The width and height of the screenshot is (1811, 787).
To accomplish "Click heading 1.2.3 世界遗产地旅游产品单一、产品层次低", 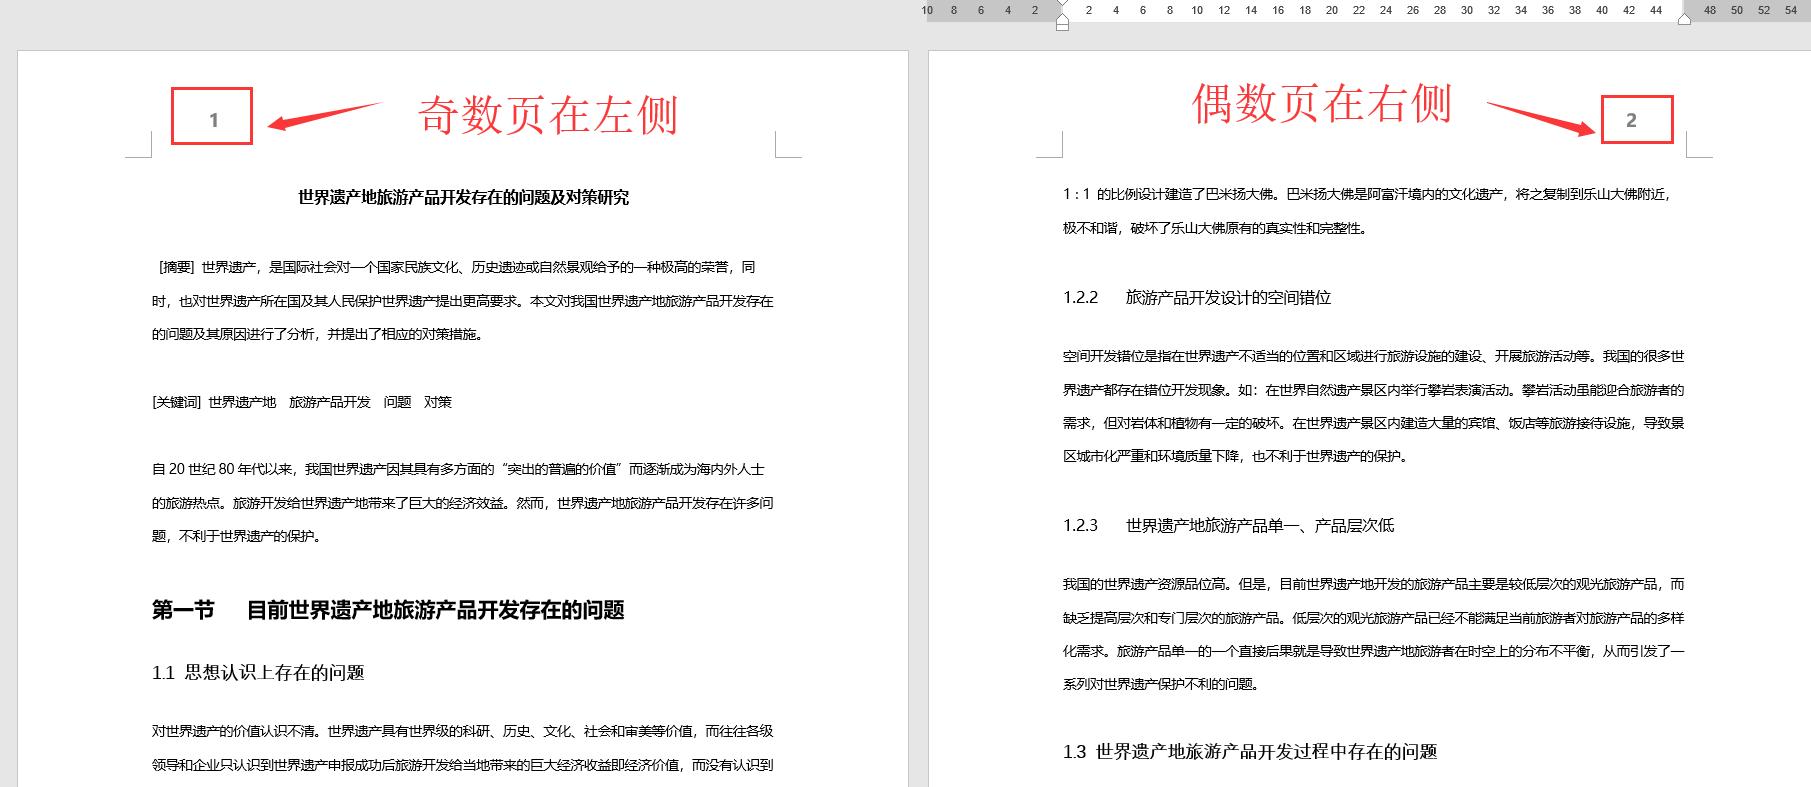I will 1228,525.
